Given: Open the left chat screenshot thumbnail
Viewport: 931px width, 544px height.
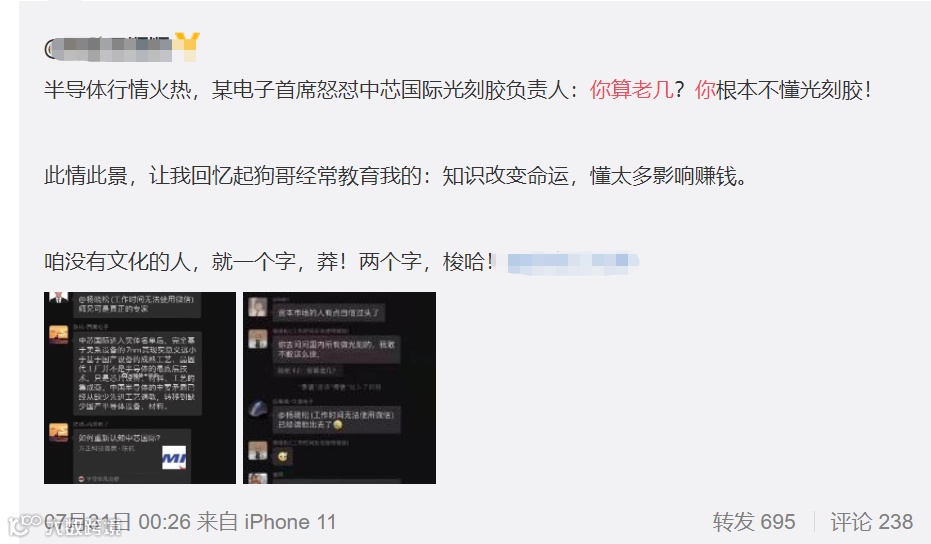Looking at the screenshot, I should tap(140, 388).
